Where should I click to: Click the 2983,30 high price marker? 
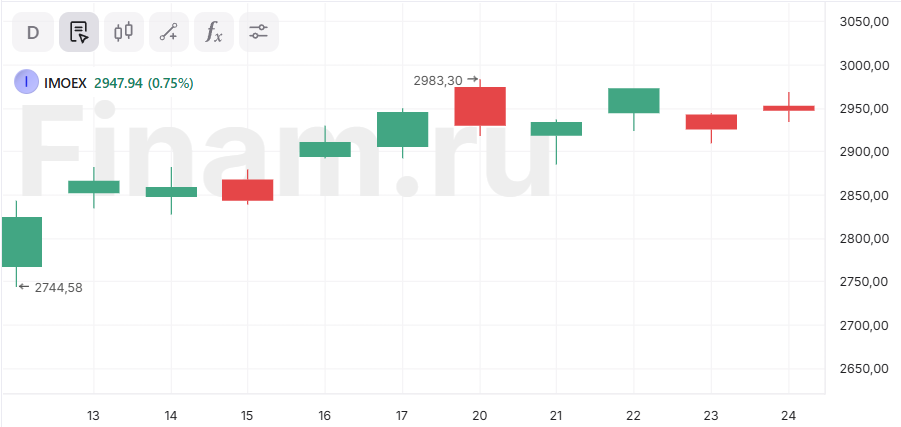[439, 80]
